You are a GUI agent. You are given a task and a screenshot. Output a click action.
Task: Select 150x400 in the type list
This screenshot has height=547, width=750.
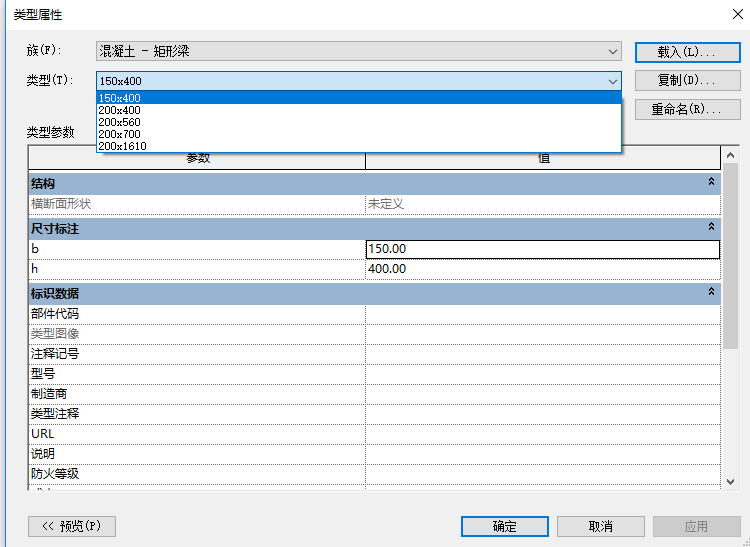358,98
